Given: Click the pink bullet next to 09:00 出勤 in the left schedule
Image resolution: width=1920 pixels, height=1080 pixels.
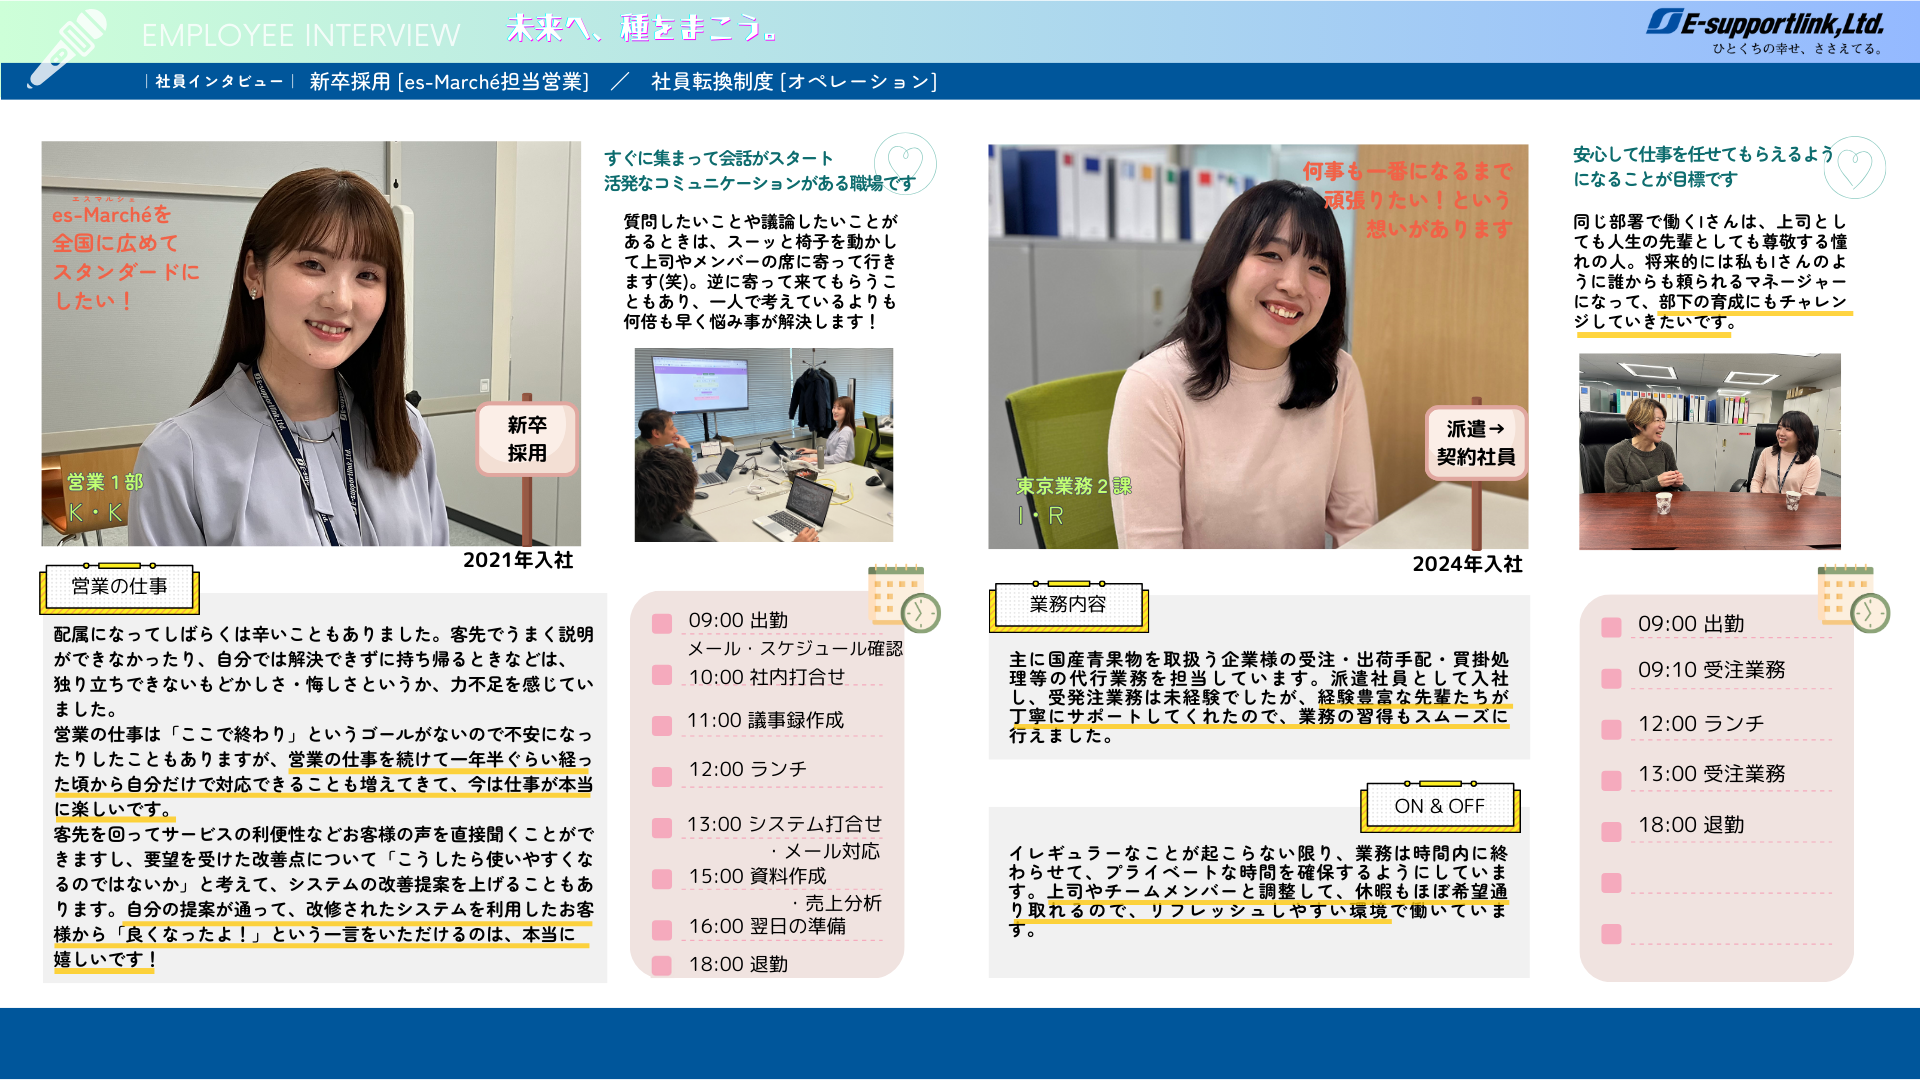Looking at the screenshot, I should (x=662, y=624).
